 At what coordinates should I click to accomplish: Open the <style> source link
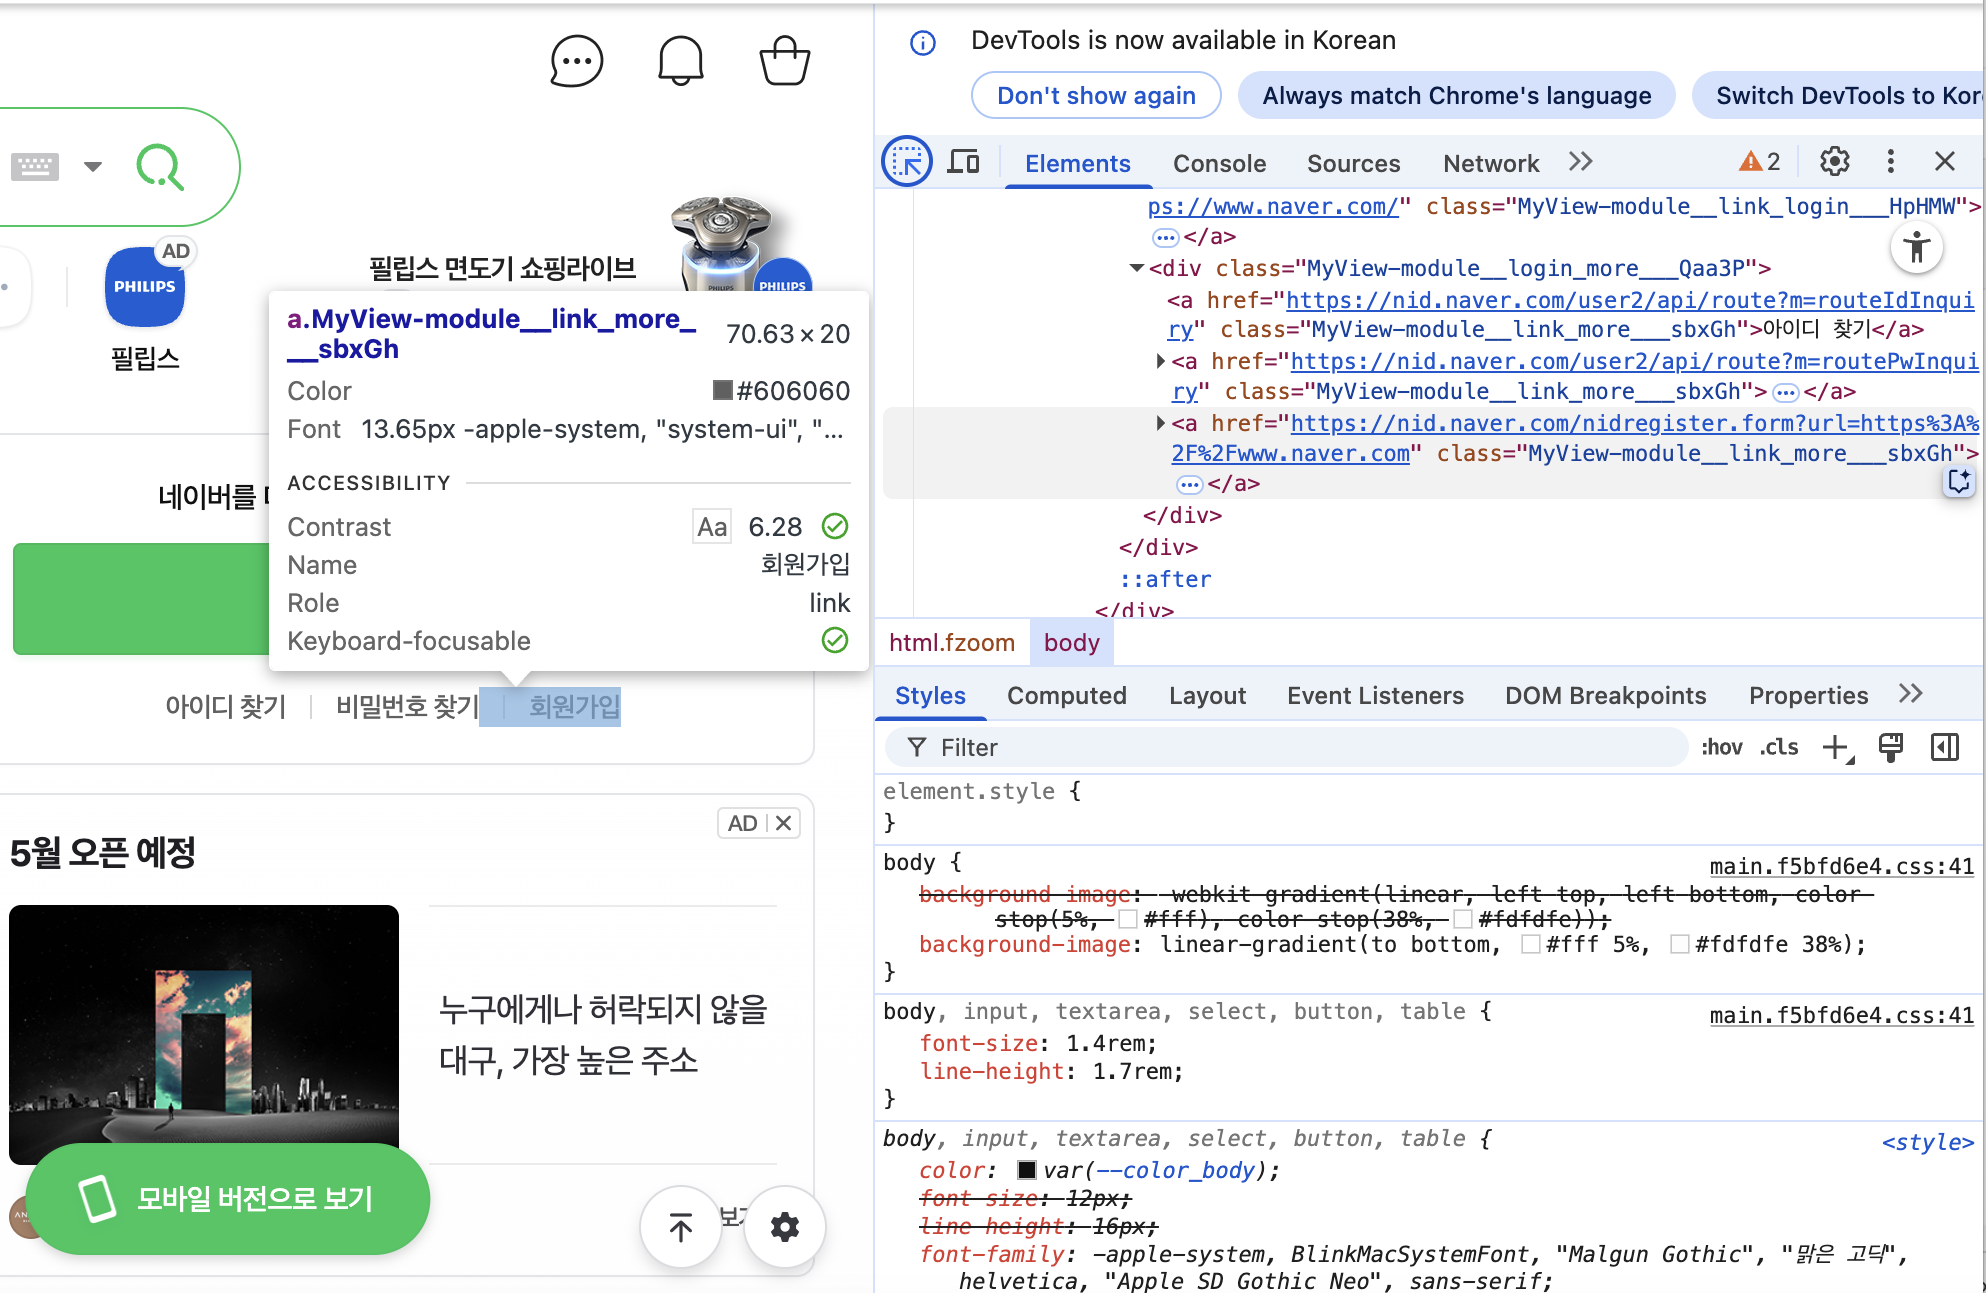pyautogui.click(x=1927, y=1142)
